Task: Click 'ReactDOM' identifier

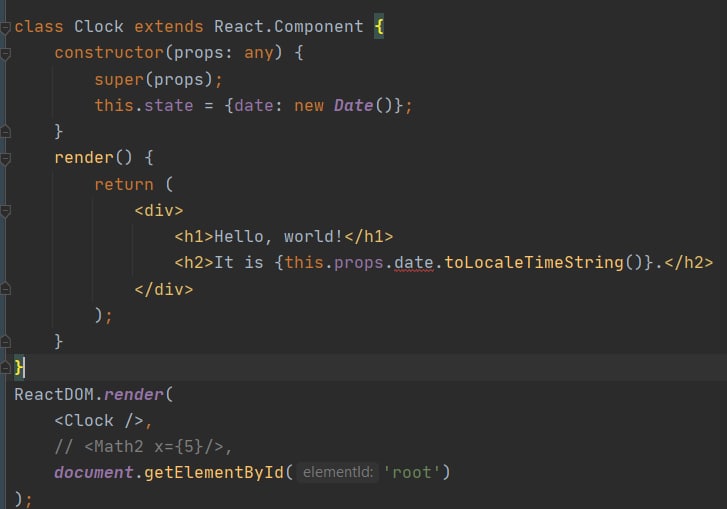Action: tap(54, 394)
